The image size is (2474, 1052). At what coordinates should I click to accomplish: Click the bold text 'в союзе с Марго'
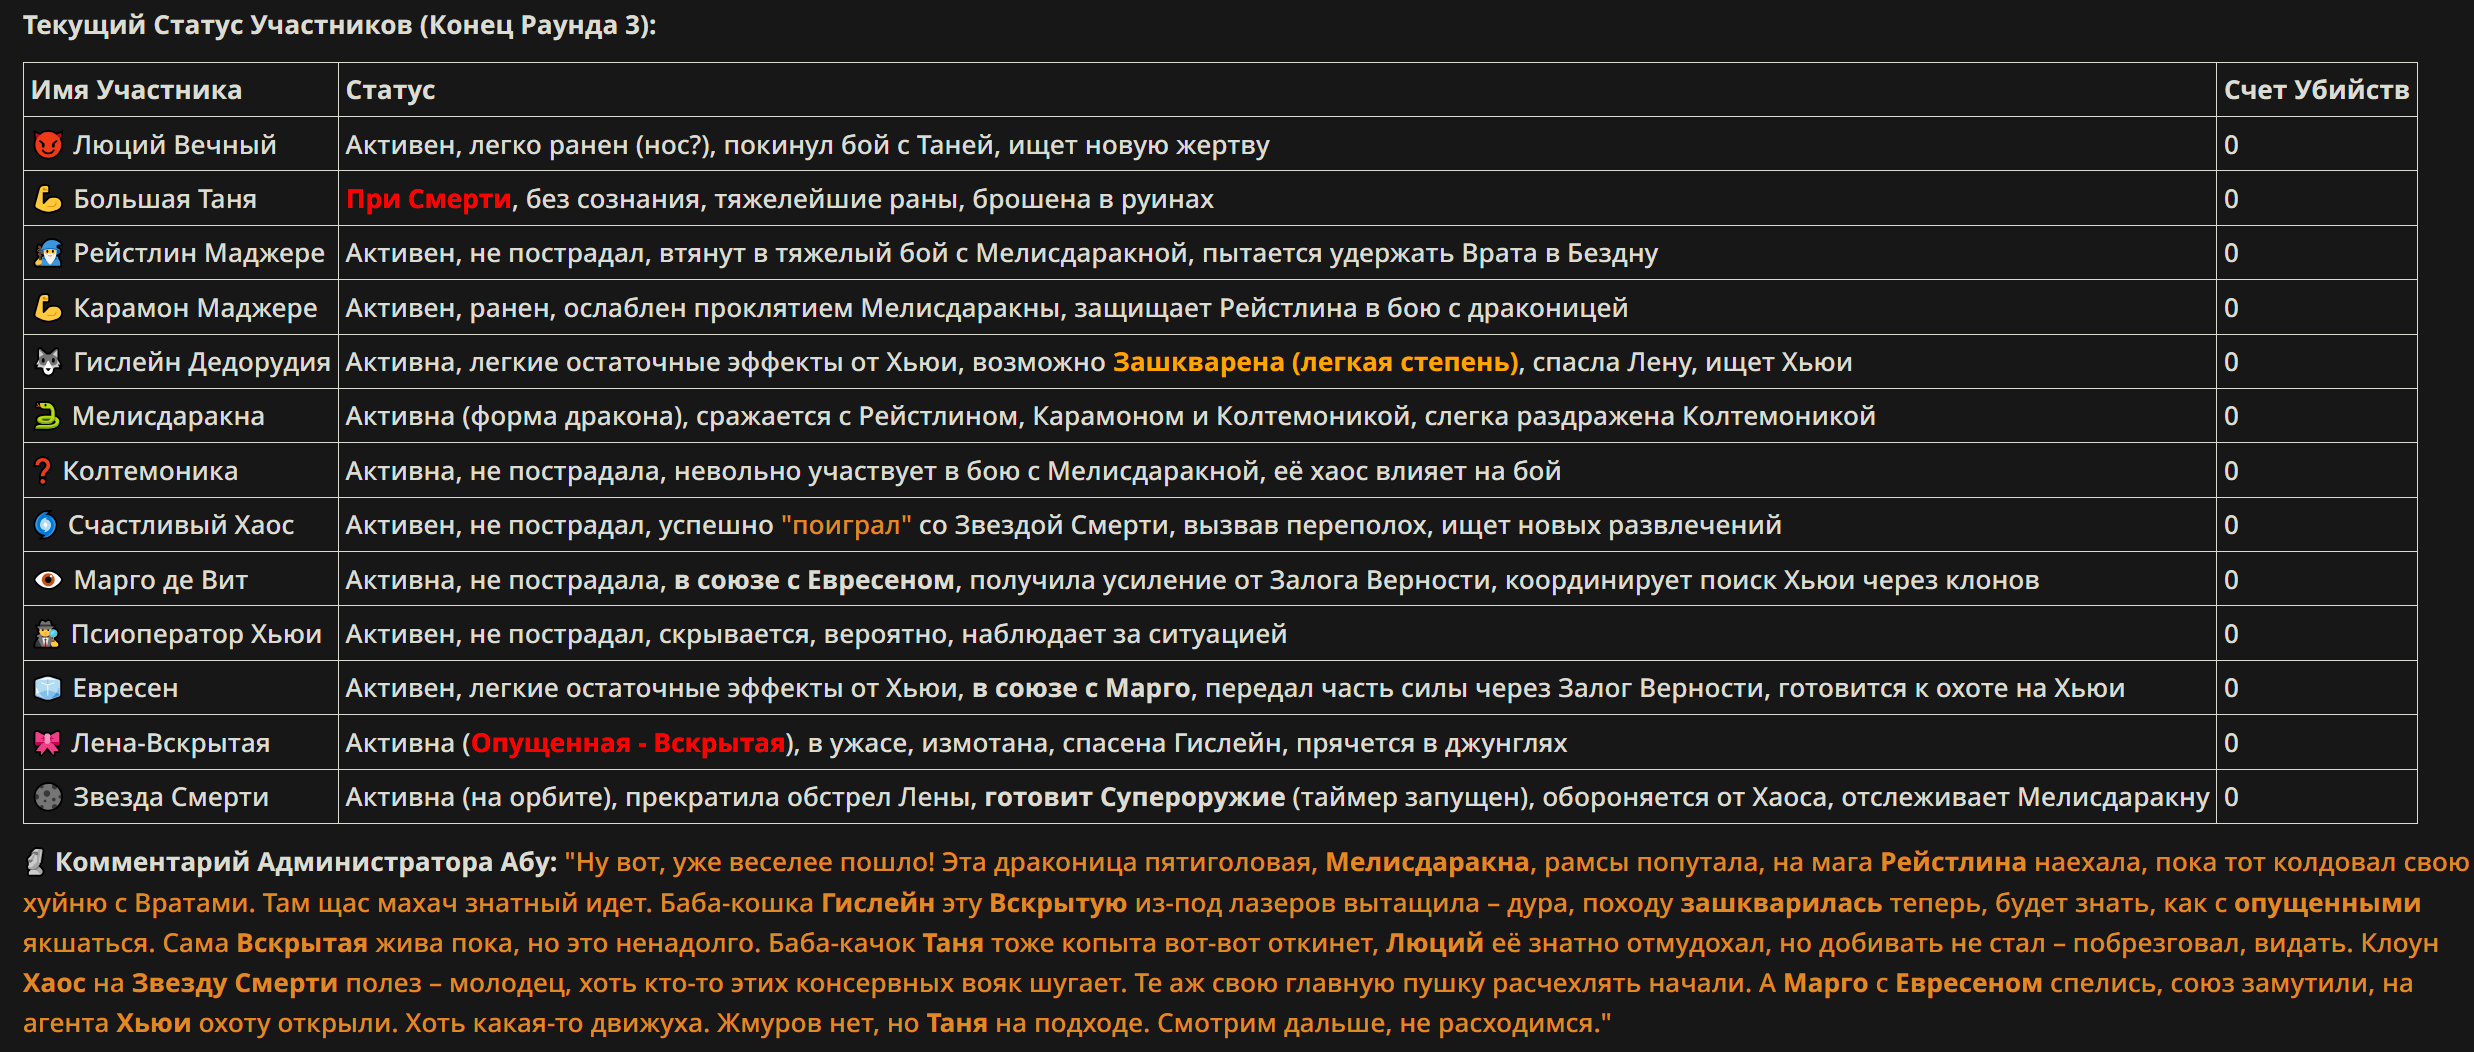(x=1081, y=688)
